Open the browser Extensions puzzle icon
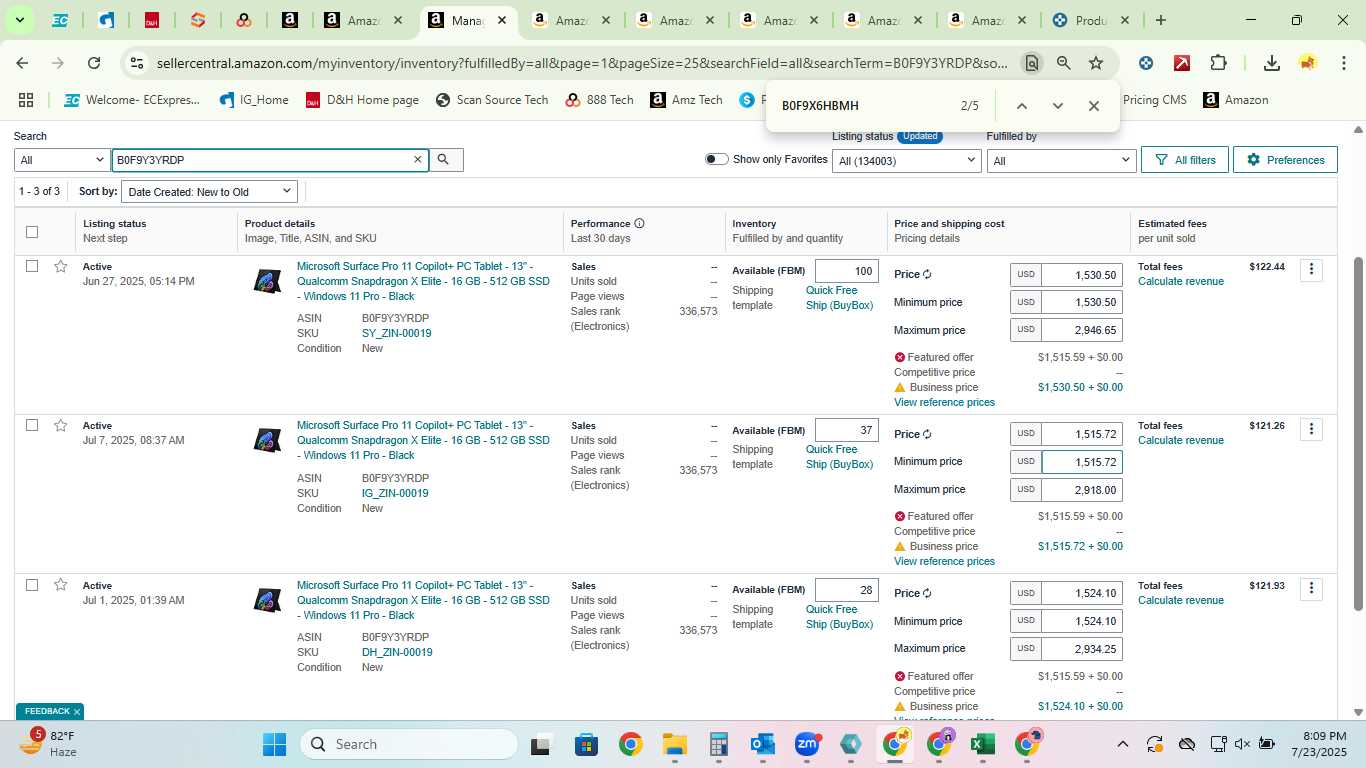 [x=1218, y=63]
